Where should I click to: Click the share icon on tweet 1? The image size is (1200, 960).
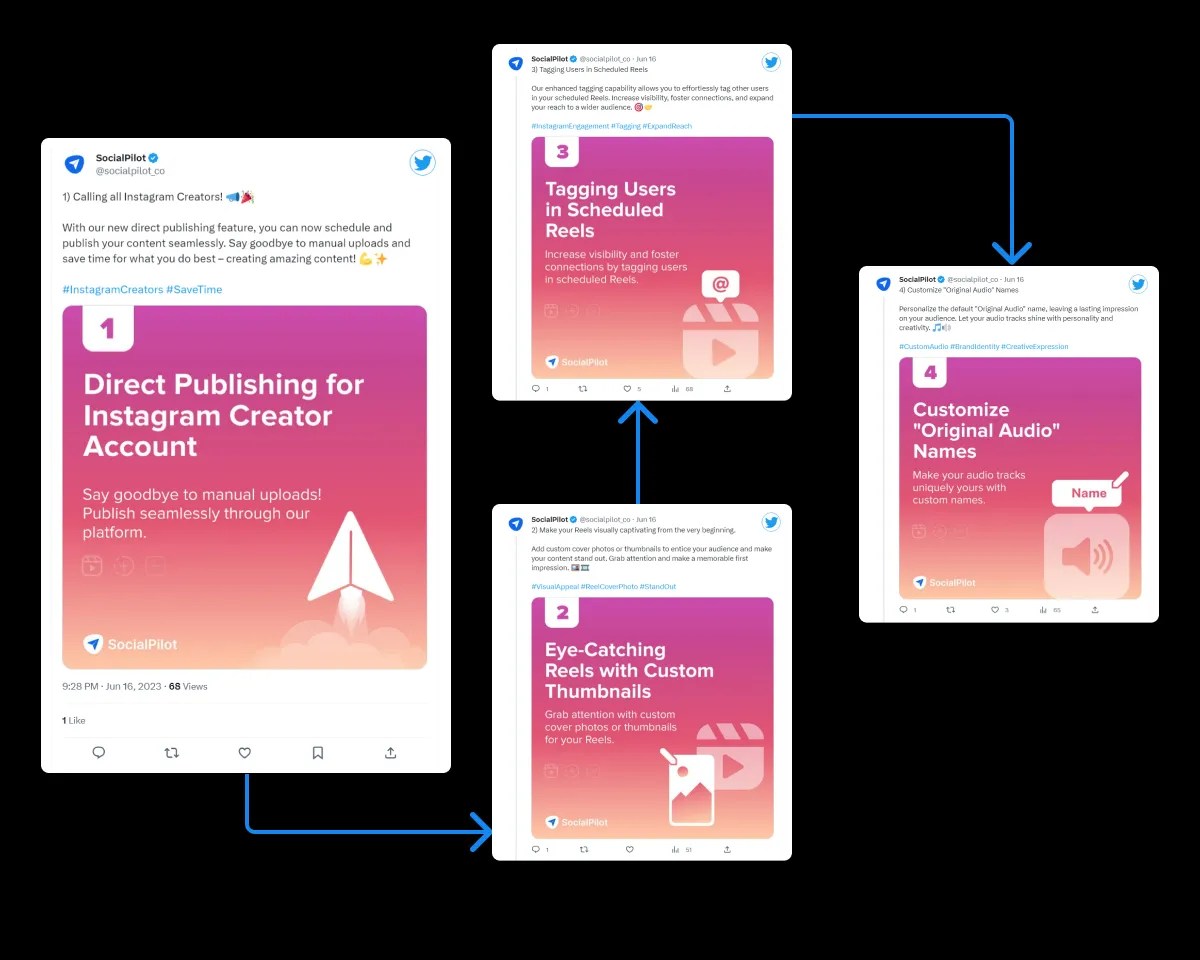click(x=391, y=753)
